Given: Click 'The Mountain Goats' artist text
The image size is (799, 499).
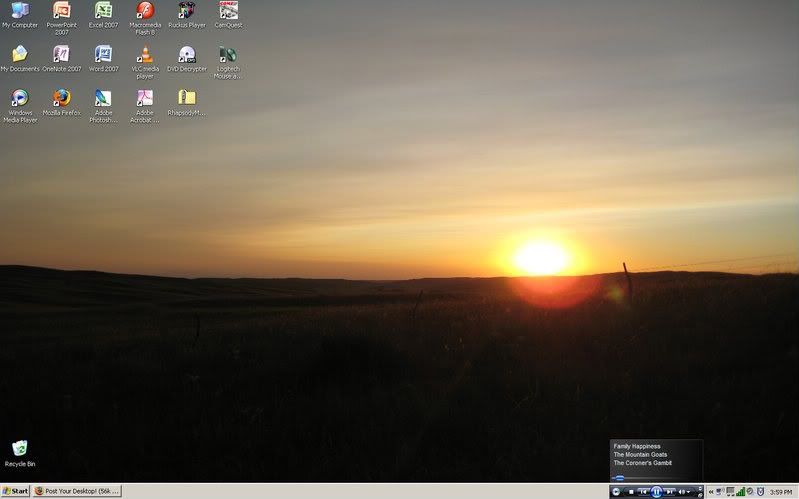Looking at the screenshot, I should point(641,455).
